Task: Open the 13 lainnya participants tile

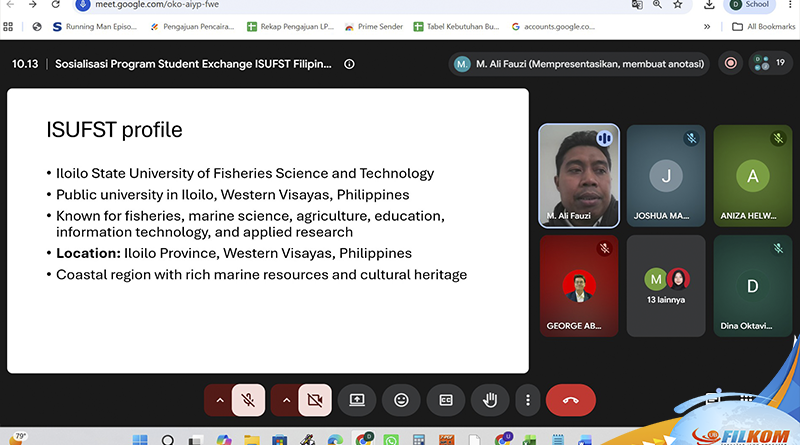Action: tap(666, 286)
